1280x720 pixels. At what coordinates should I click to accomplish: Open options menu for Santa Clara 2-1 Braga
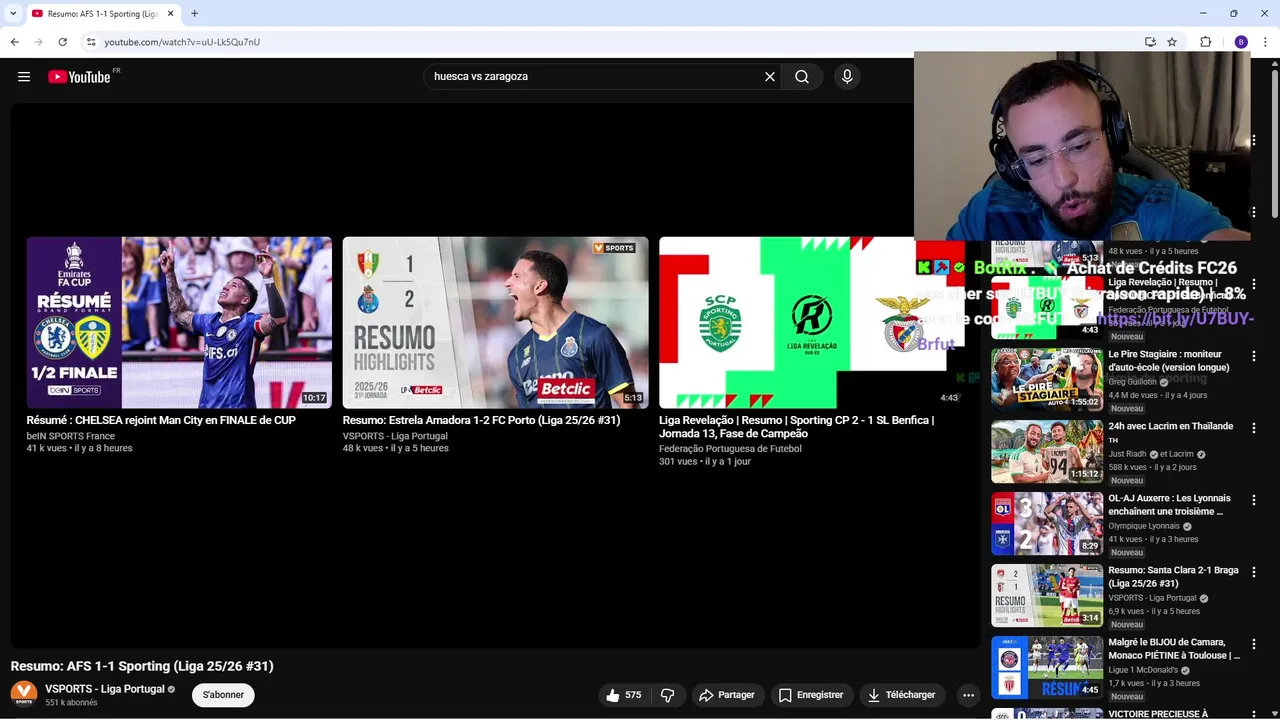(x=1253, y=572)
